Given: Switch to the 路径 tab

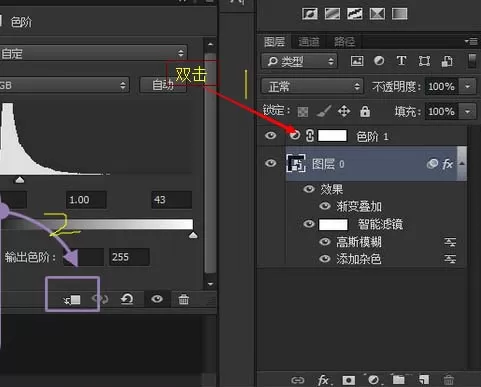Looking at the screenshot, I should [344, 42].
